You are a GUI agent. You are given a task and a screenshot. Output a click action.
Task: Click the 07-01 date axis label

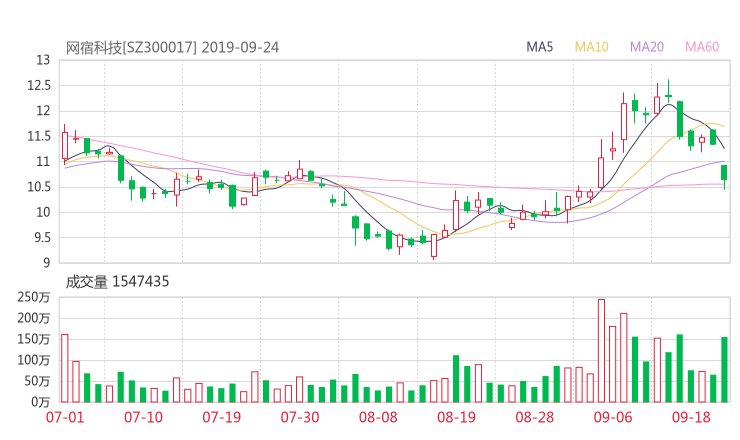click(x=65, y=417)
